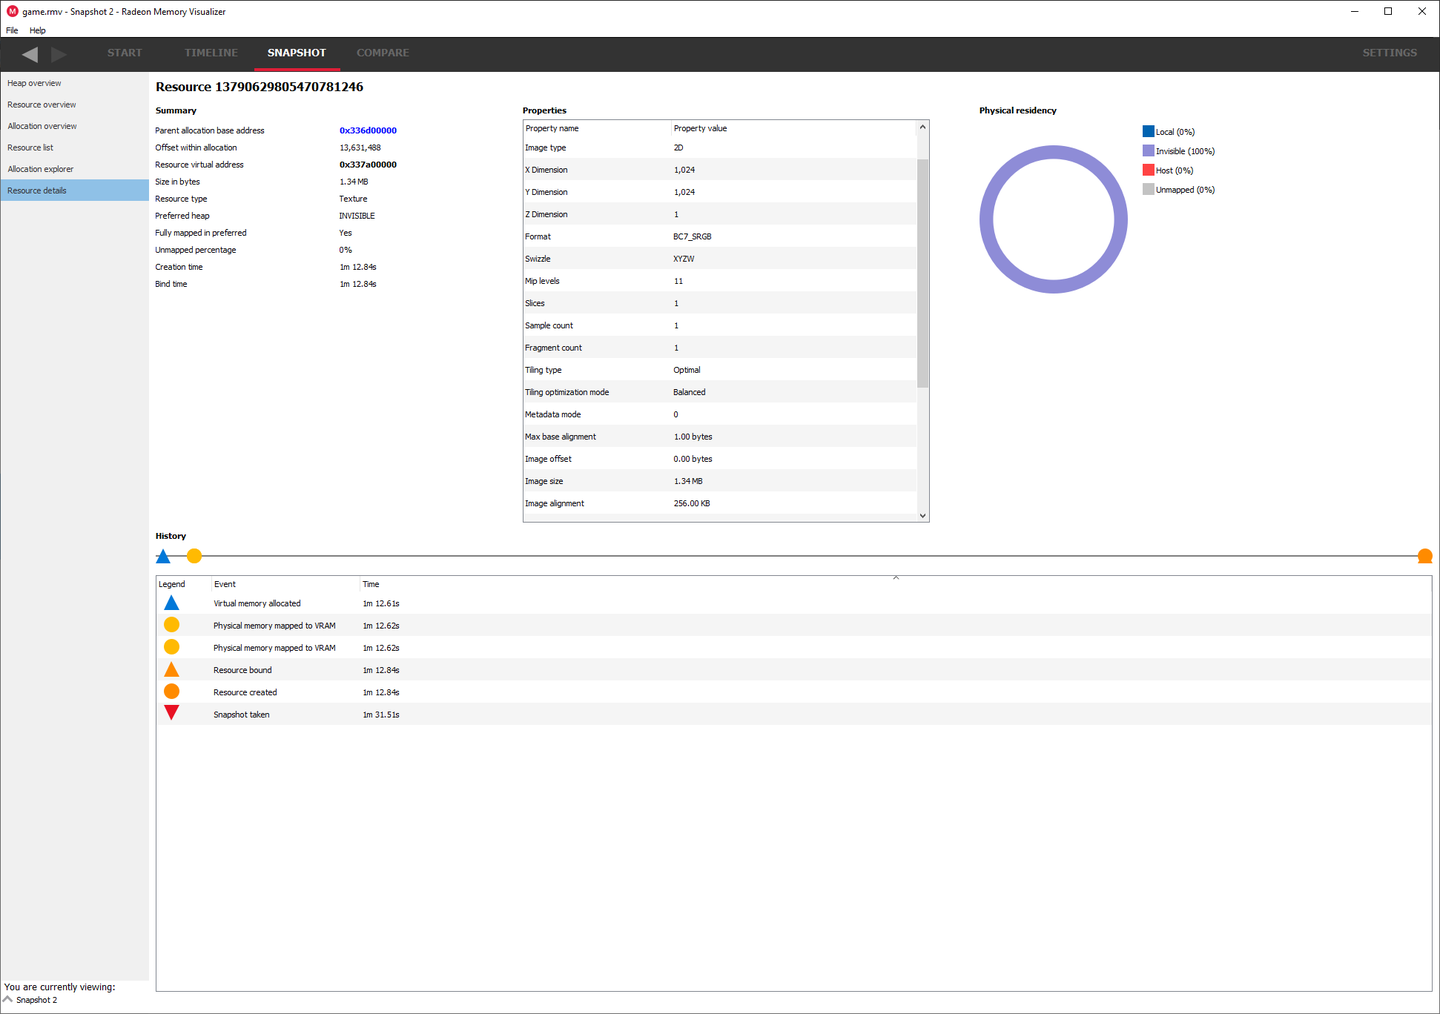Click the orange marker at the timeline's right end
The image size is (1440, 1014).
pos(1424,555)
